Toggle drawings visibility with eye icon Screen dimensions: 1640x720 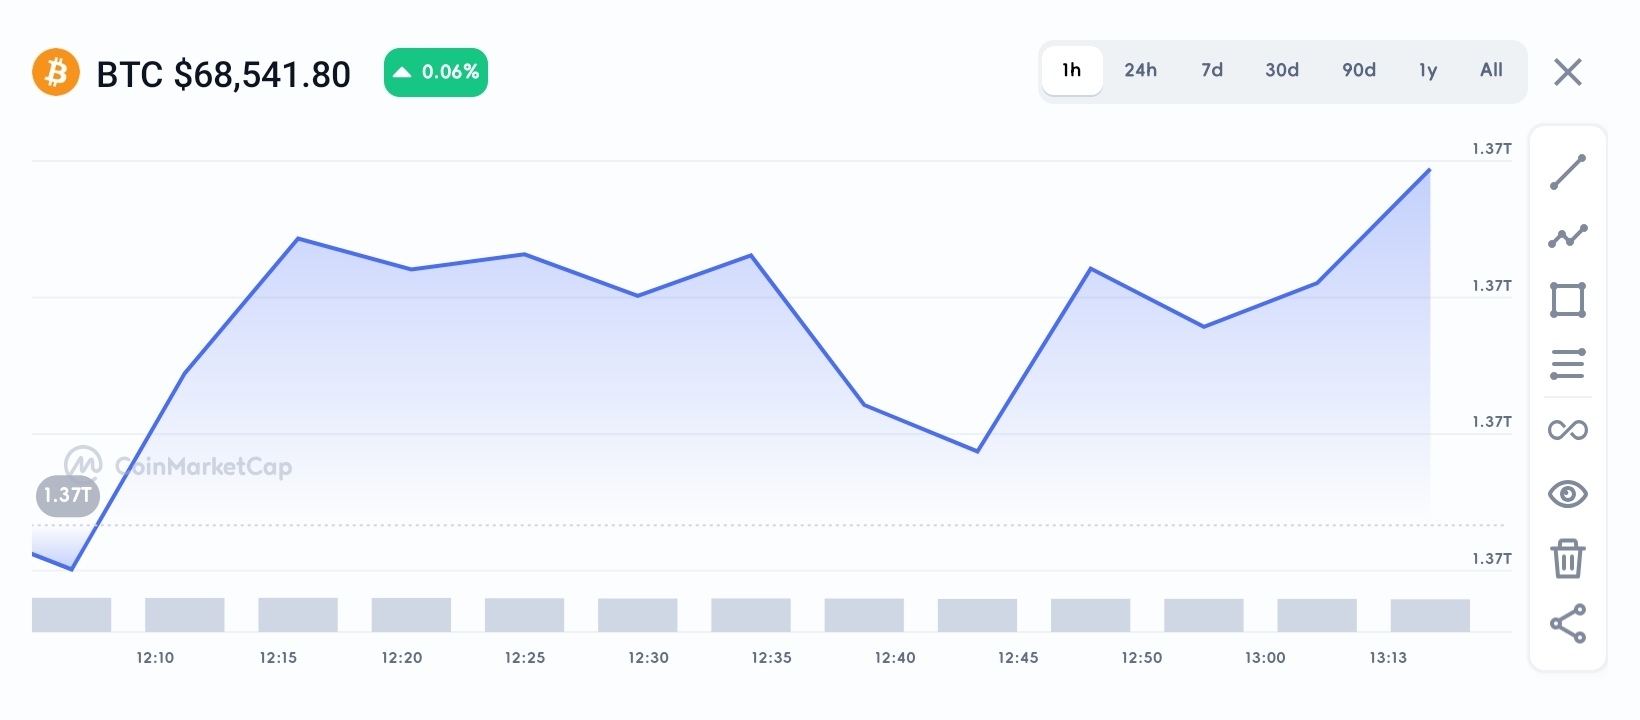coord(1567,494)
